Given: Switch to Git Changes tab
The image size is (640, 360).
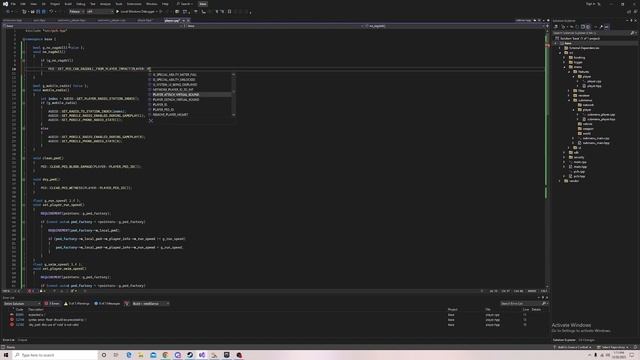Looking at the screenshot, I should tap(587, 340).
